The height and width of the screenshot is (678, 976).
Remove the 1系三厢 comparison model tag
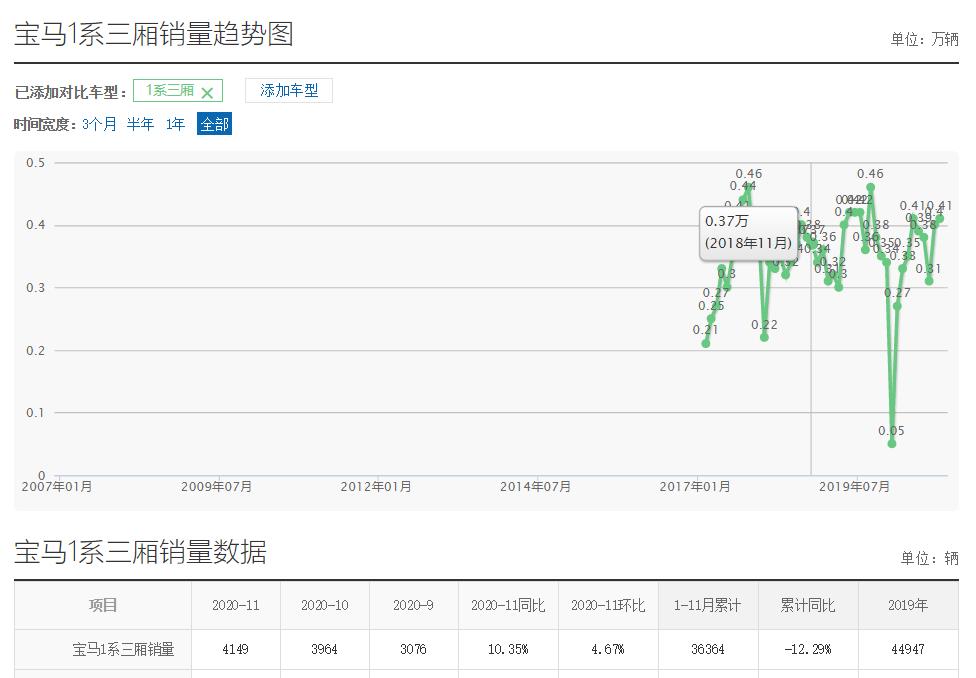tap(207, 93)
